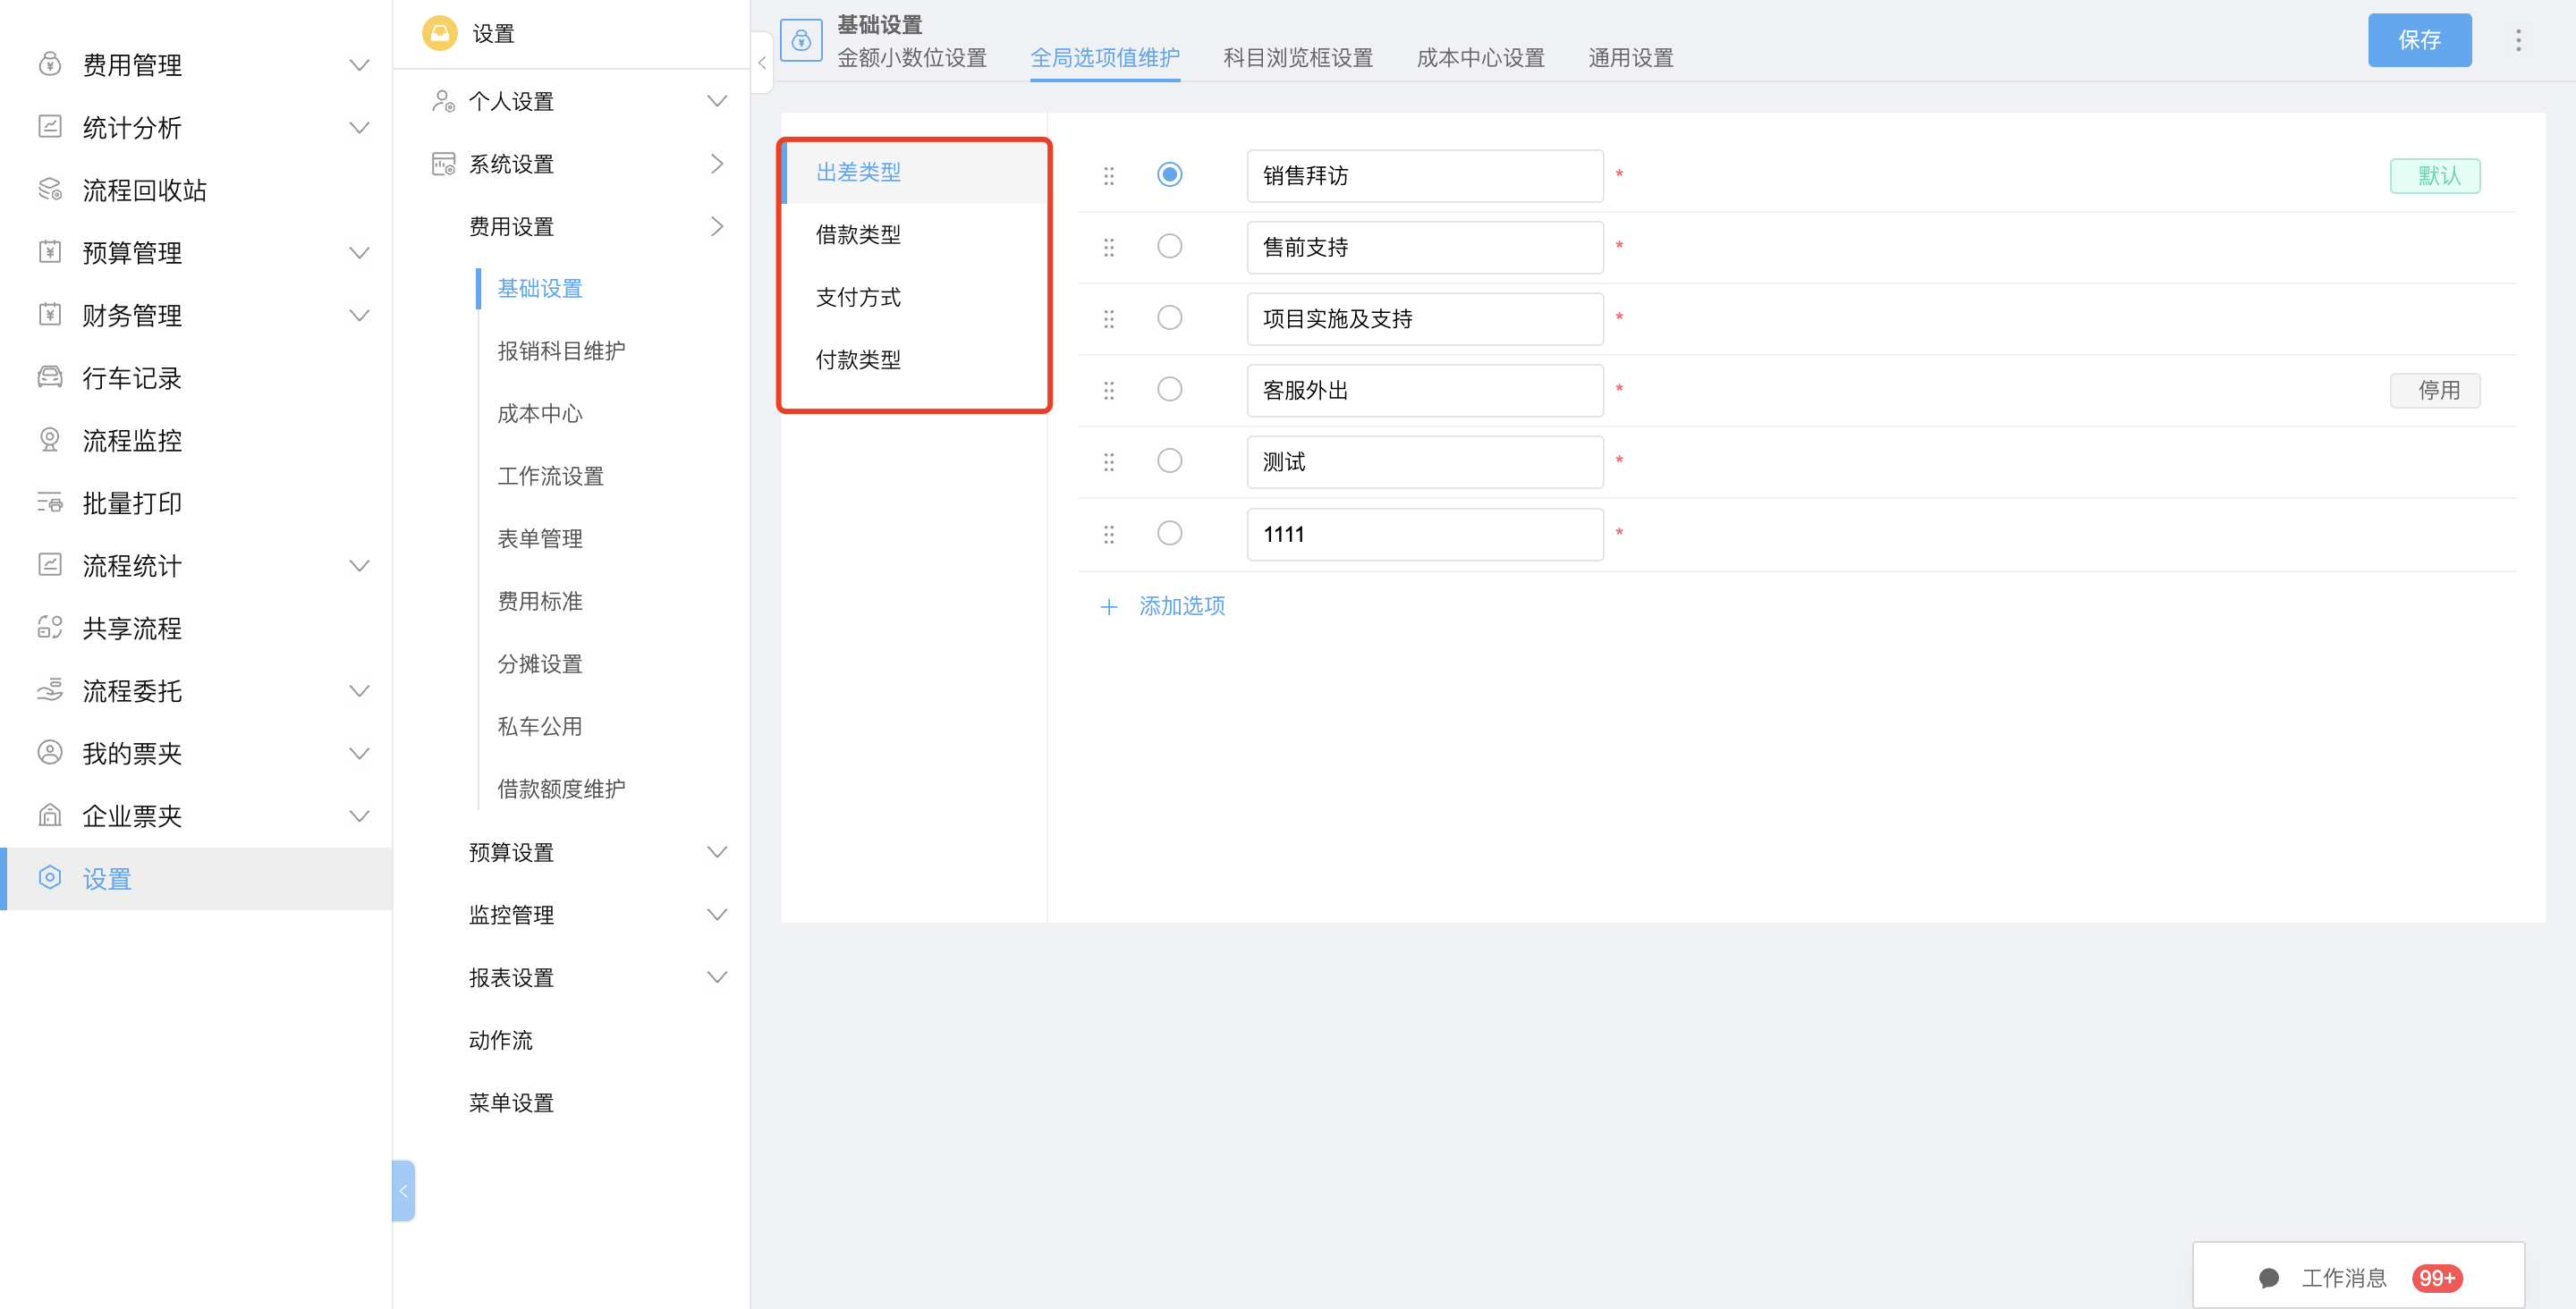This screenshot has height=1309, width=2576.
Task: Click the drag handle beside 售前支持
Action: pos(1108,247)
